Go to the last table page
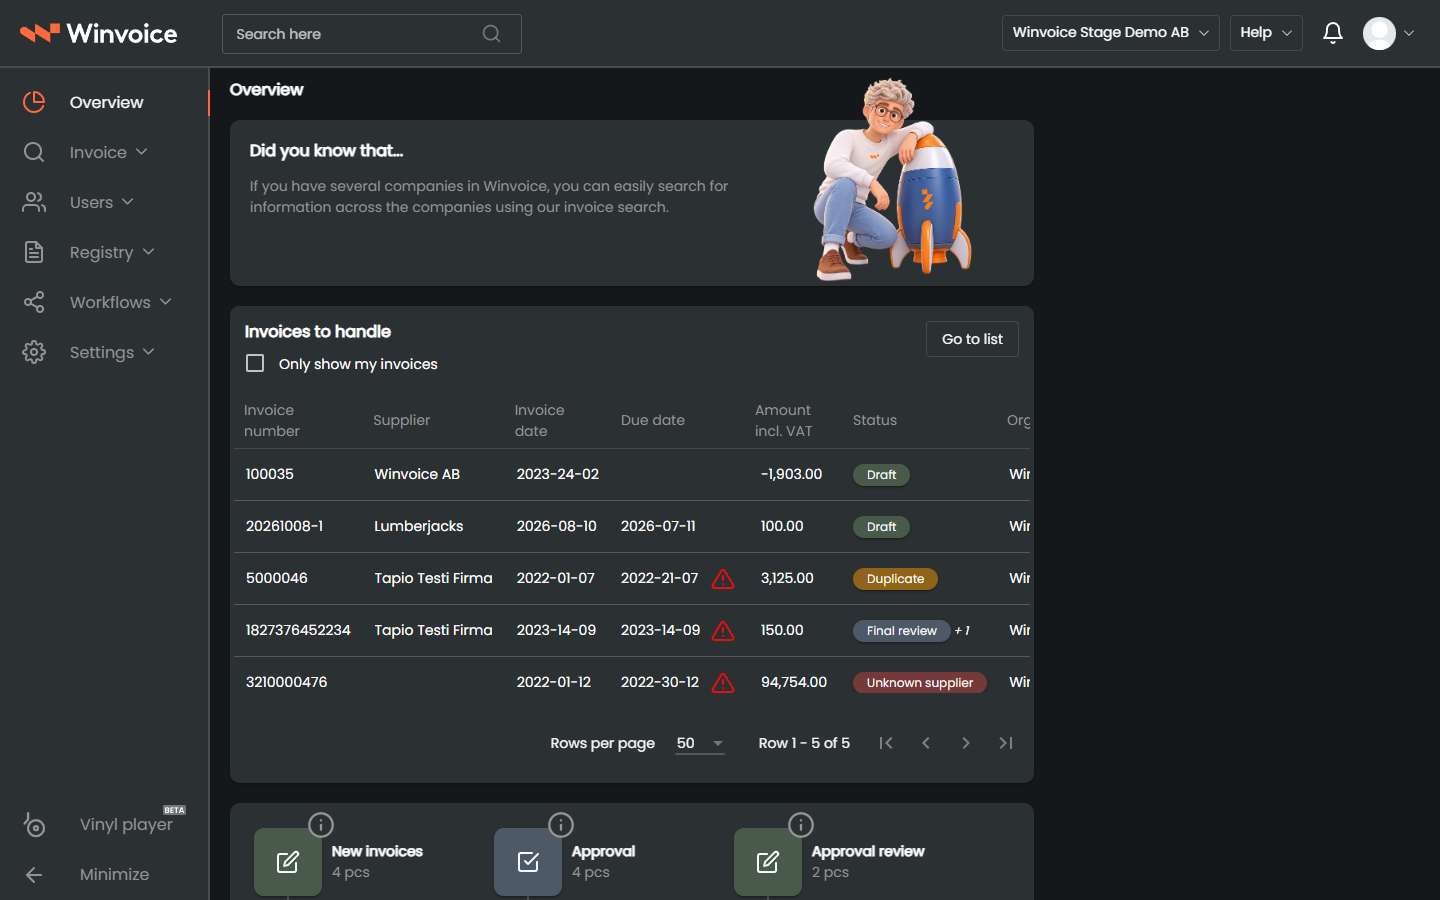The width and height of the screenshot is (1440, 900). click(x=1006, y=743)
